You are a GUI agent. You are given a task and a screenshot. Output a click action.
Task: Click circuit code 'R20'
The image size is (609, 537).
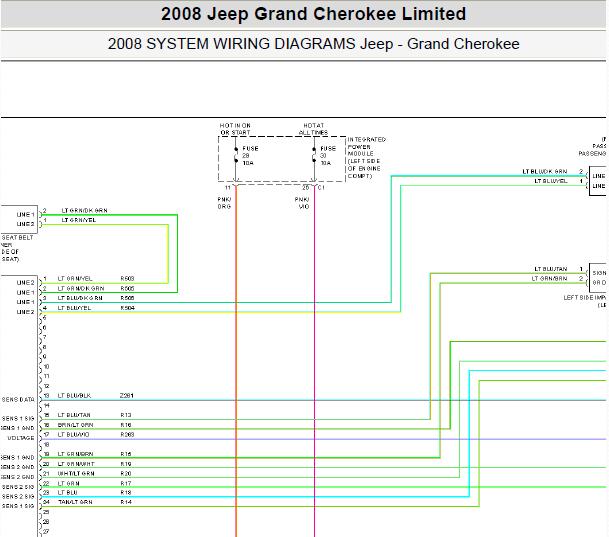[126, 473]
